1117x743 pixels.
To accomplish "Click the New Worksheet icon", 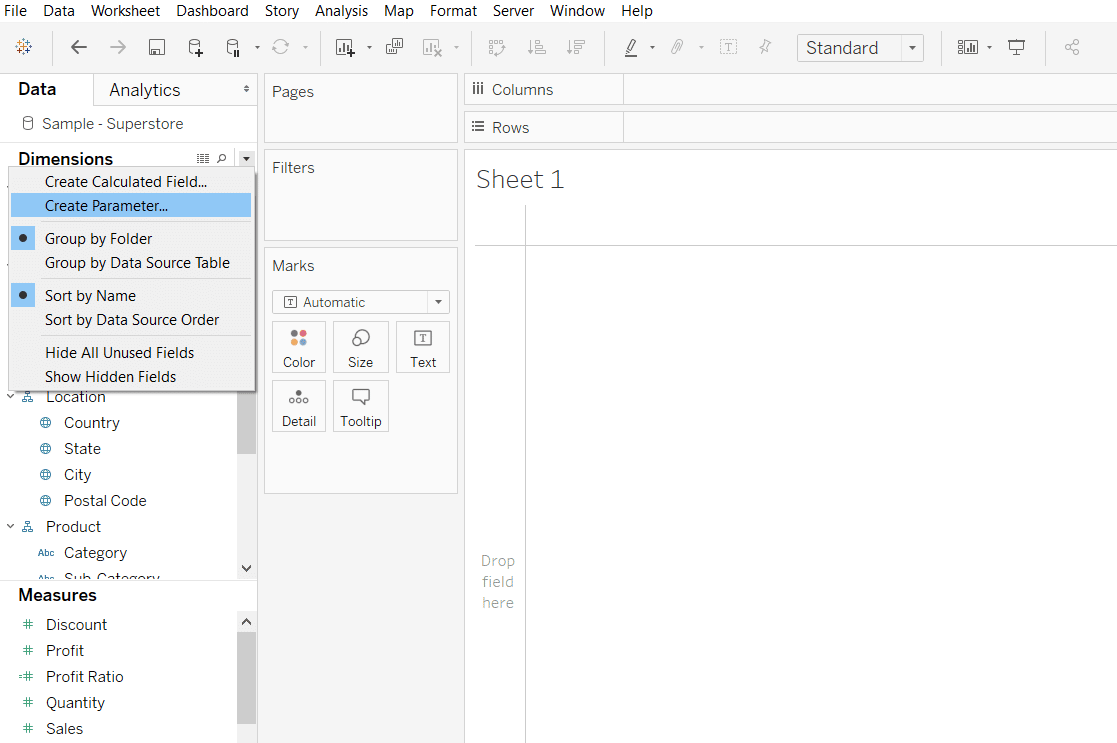I will (345, 47).
